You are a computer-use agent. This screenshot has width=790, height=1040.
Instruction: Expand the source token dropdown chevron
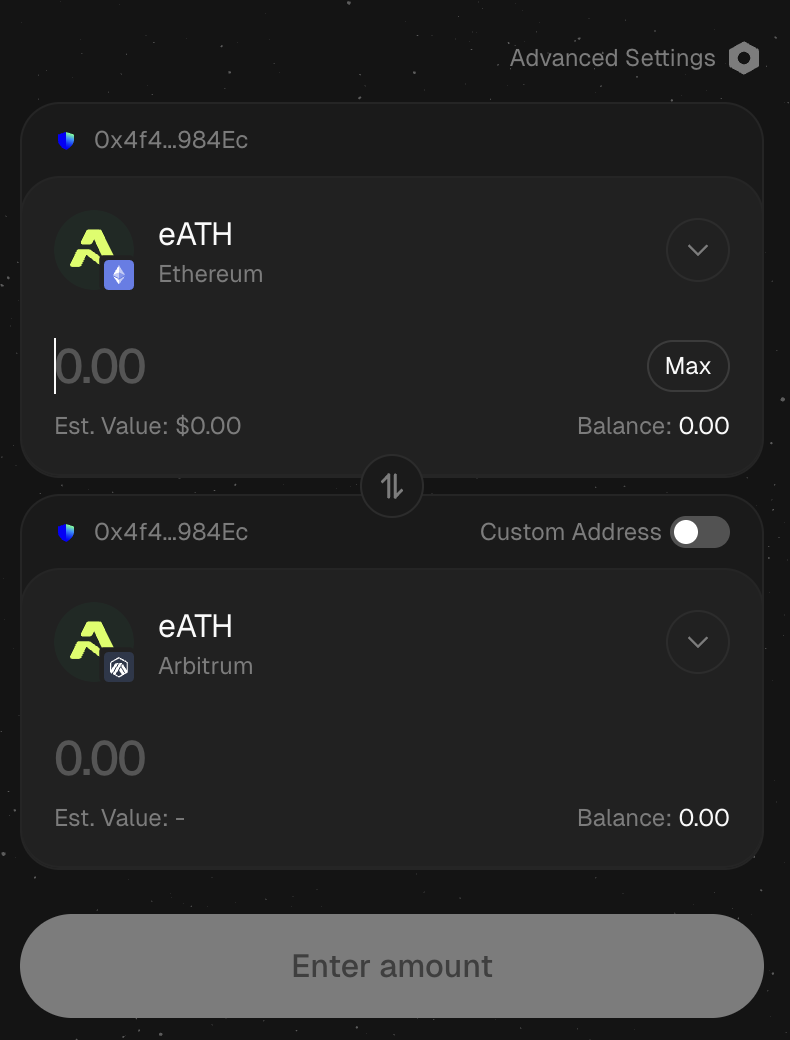click(697, 250)
